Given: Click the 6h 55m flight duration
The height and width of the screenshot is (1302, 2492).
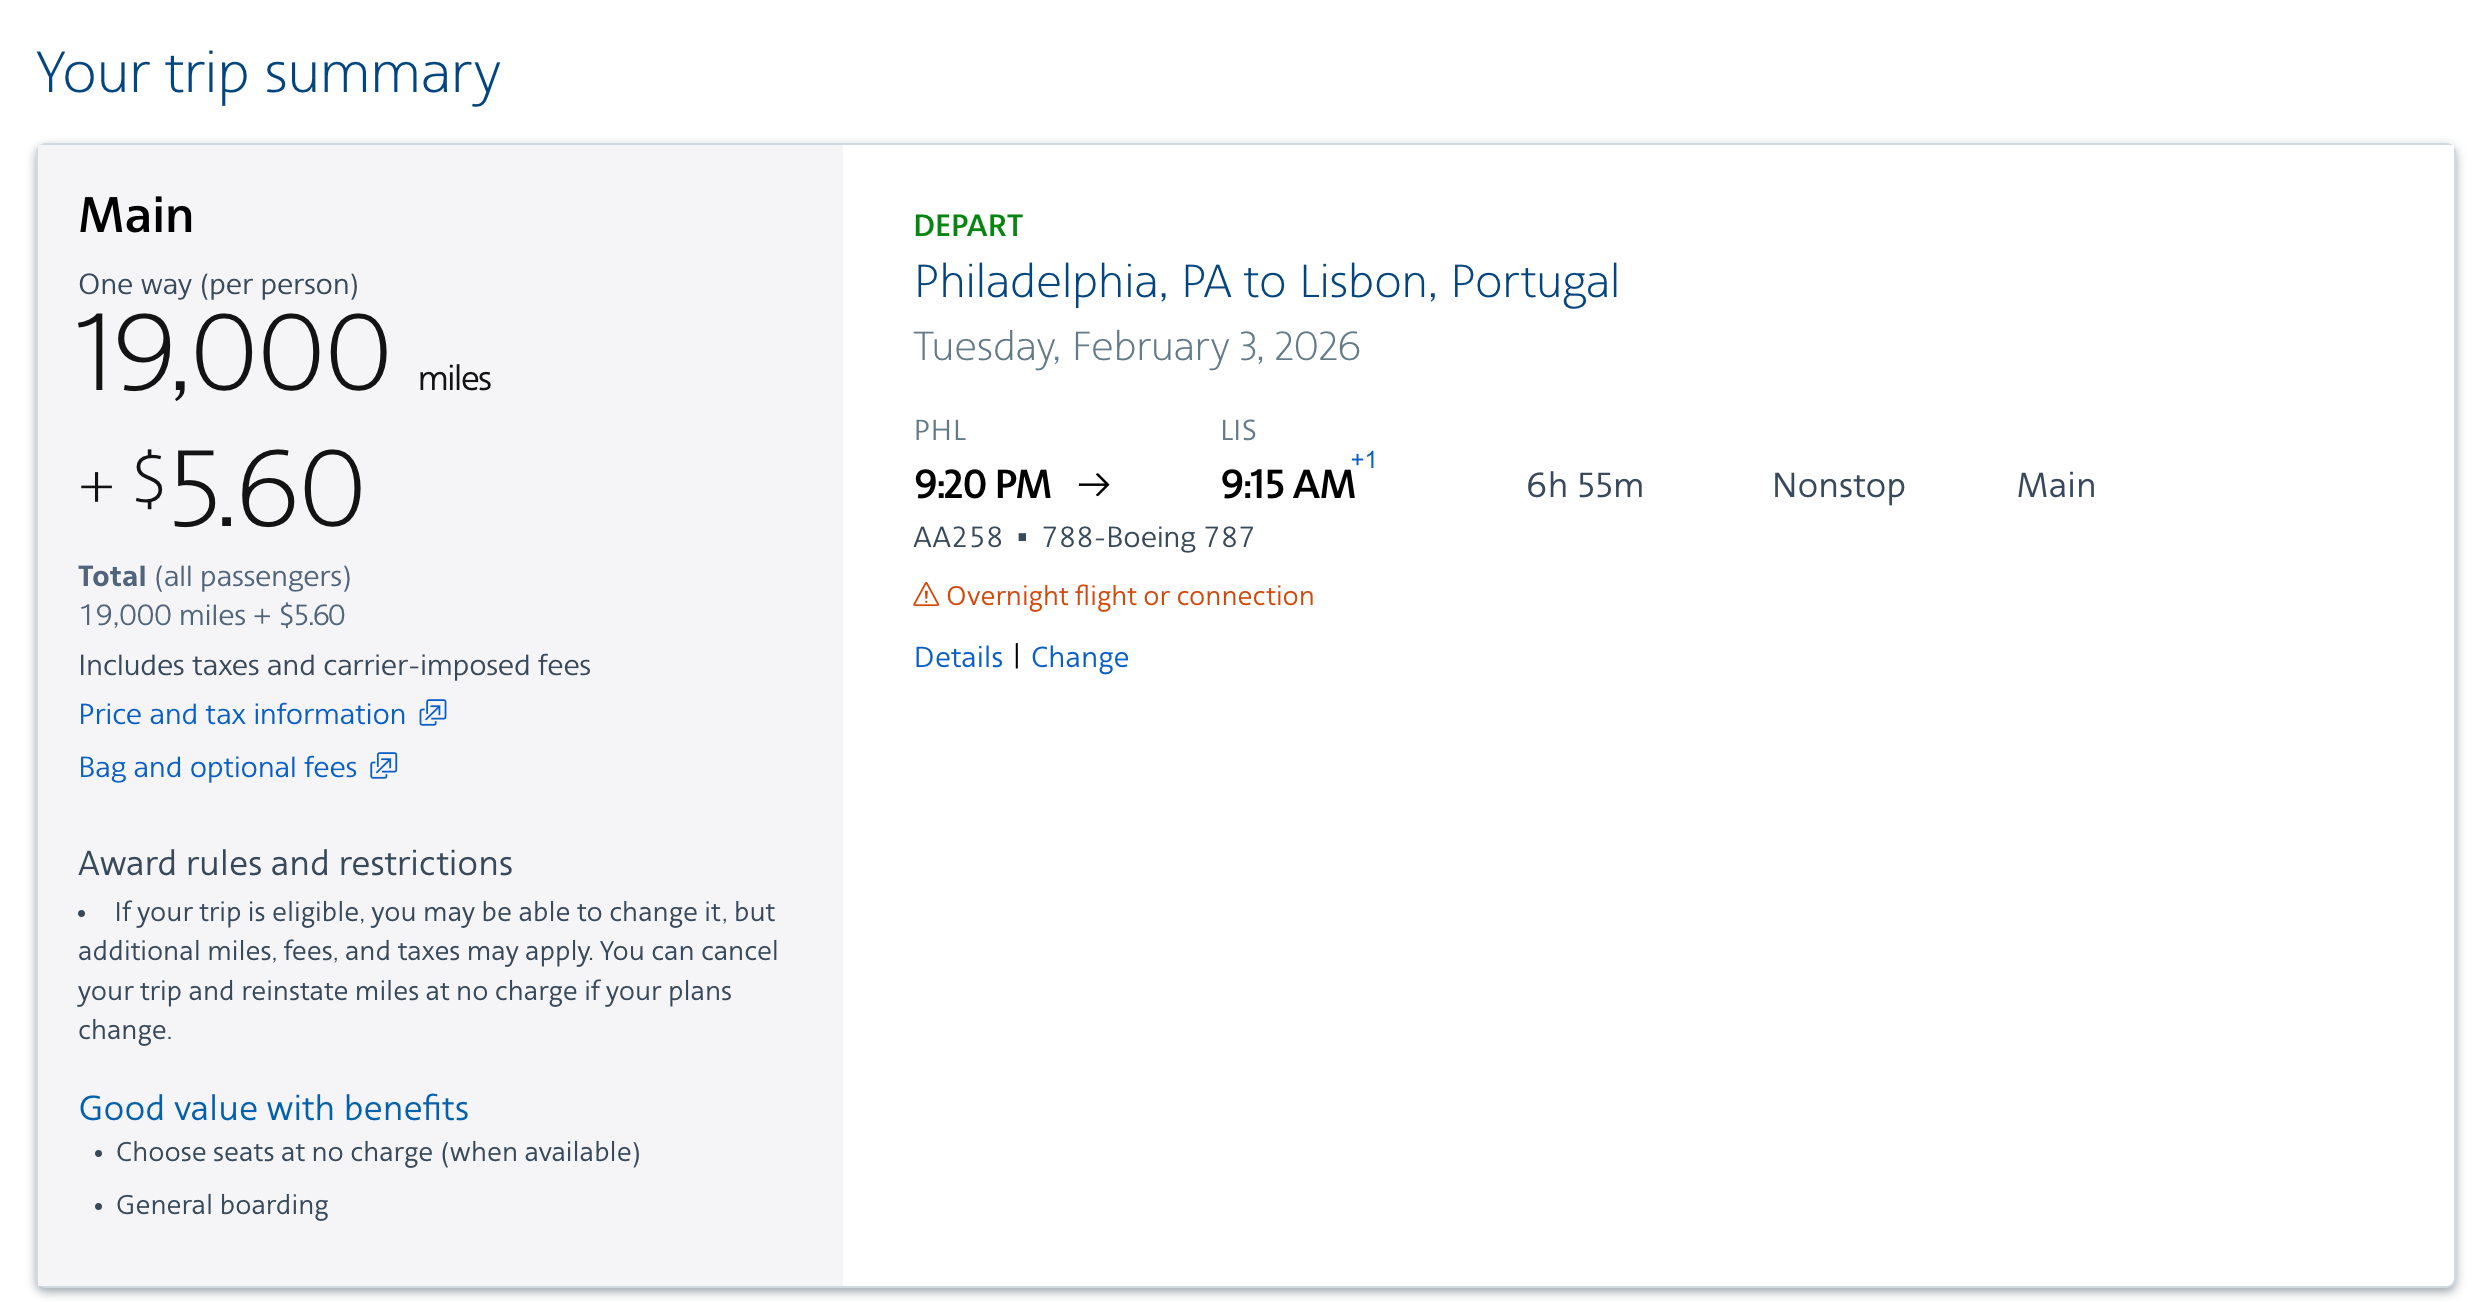Looking at the screenshot, I should click(1584, 485).
